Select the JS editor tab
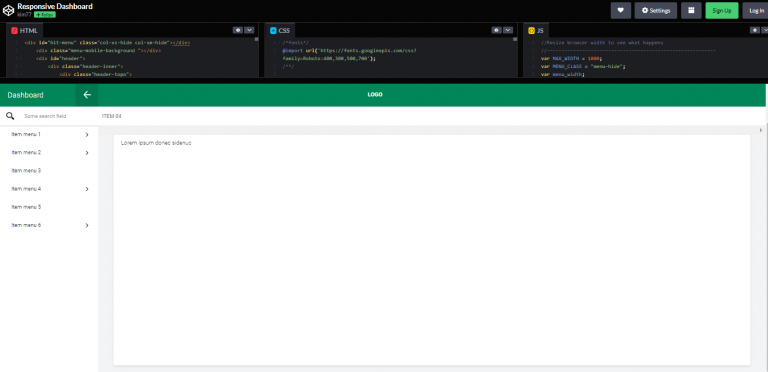768x372 pixels. tap(536, 30)
